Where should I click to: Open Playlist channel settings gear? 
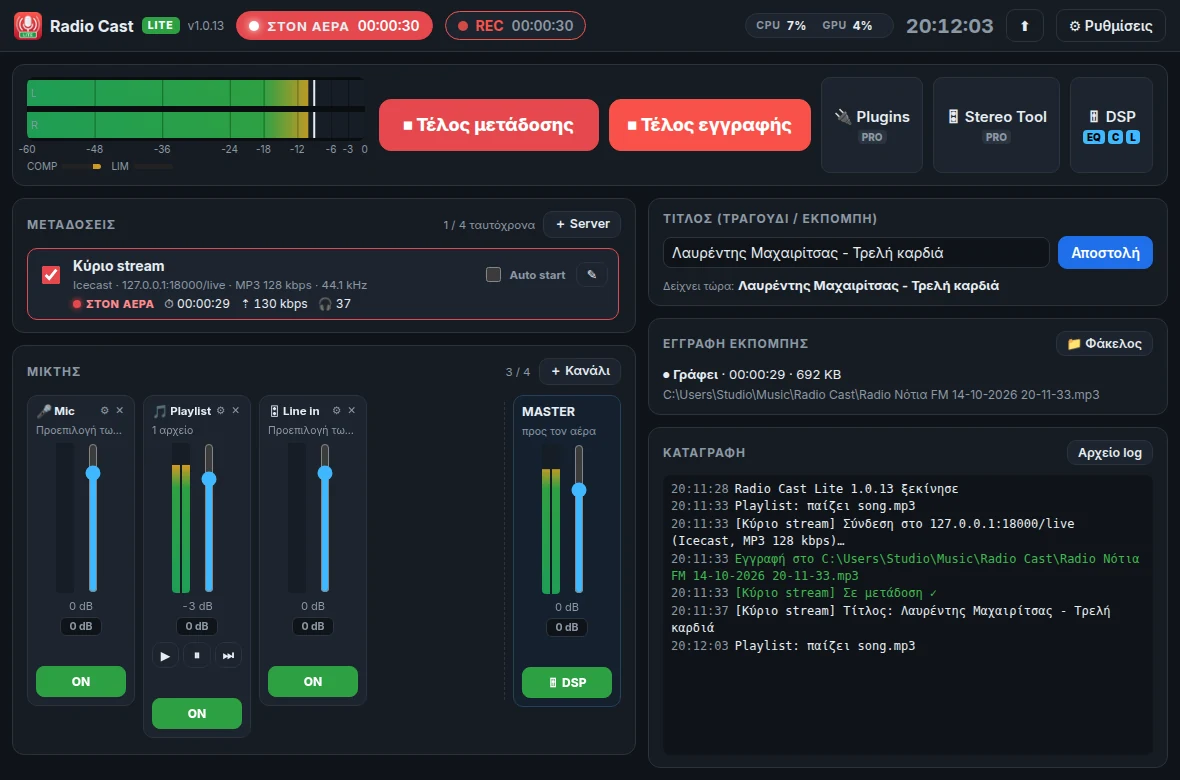[x=220, y=410]
